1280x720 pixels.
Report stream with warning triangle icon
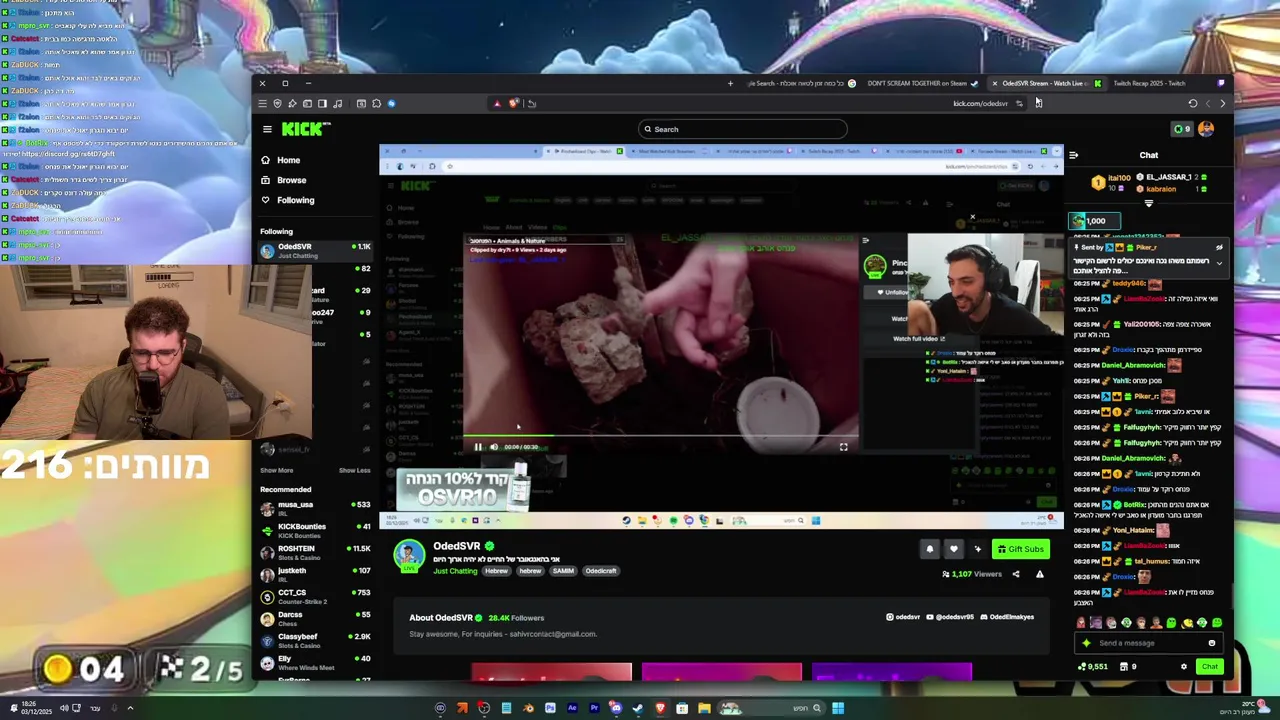1039,574
